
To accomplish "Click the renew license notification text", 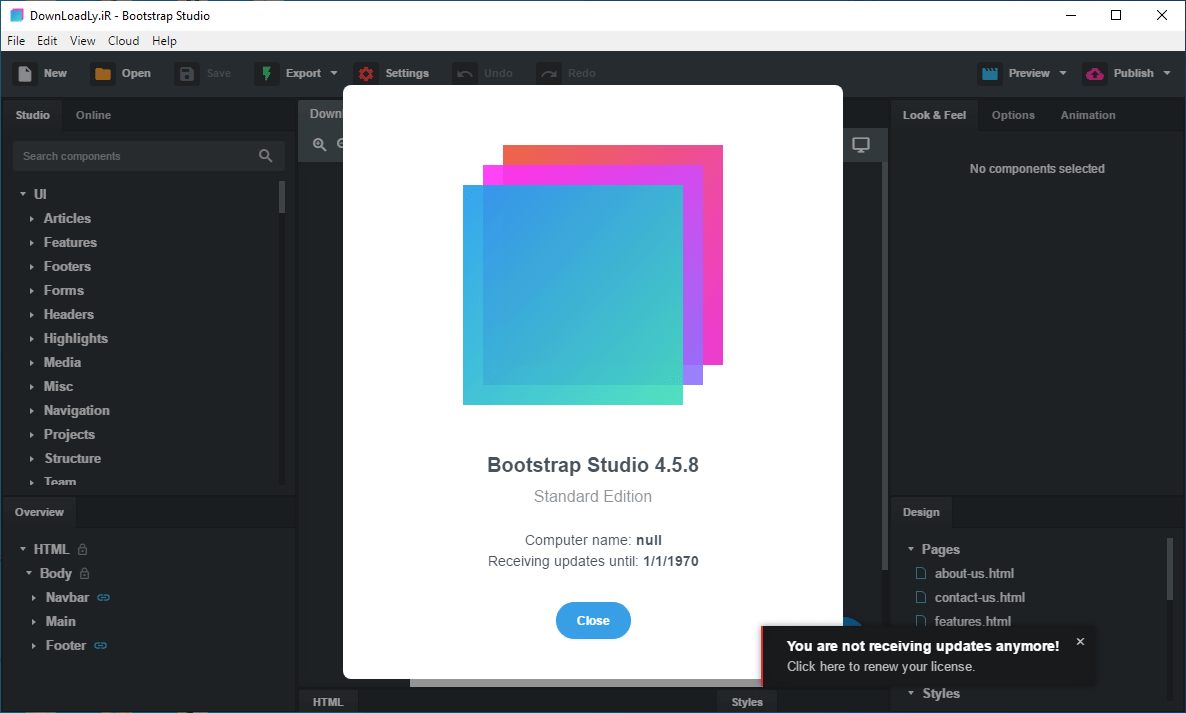I will (x=880, y=666).
